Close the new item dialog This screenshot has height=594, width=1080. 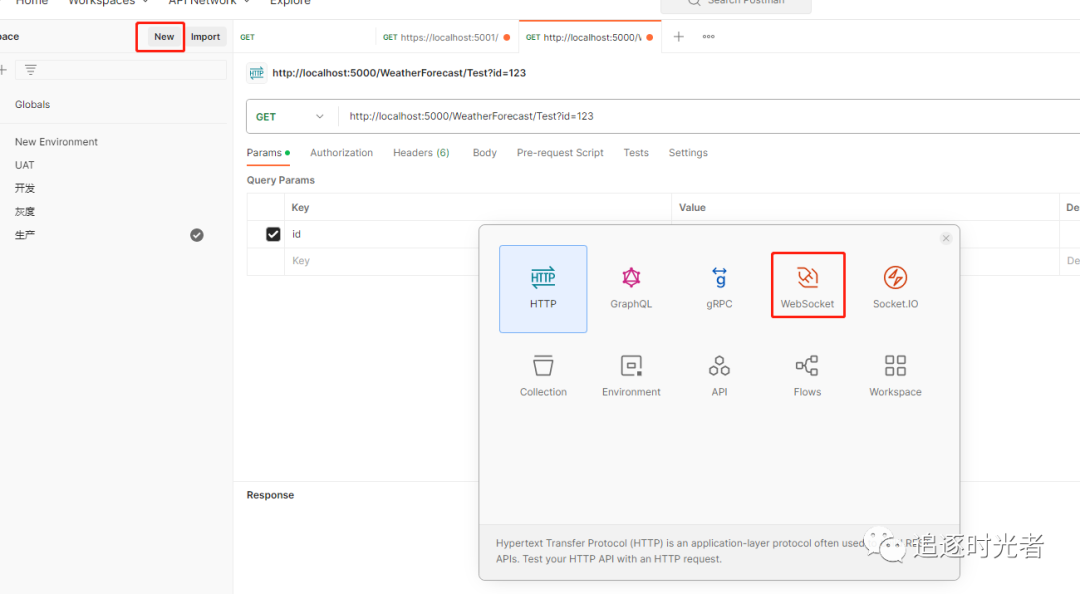point(946,238)
